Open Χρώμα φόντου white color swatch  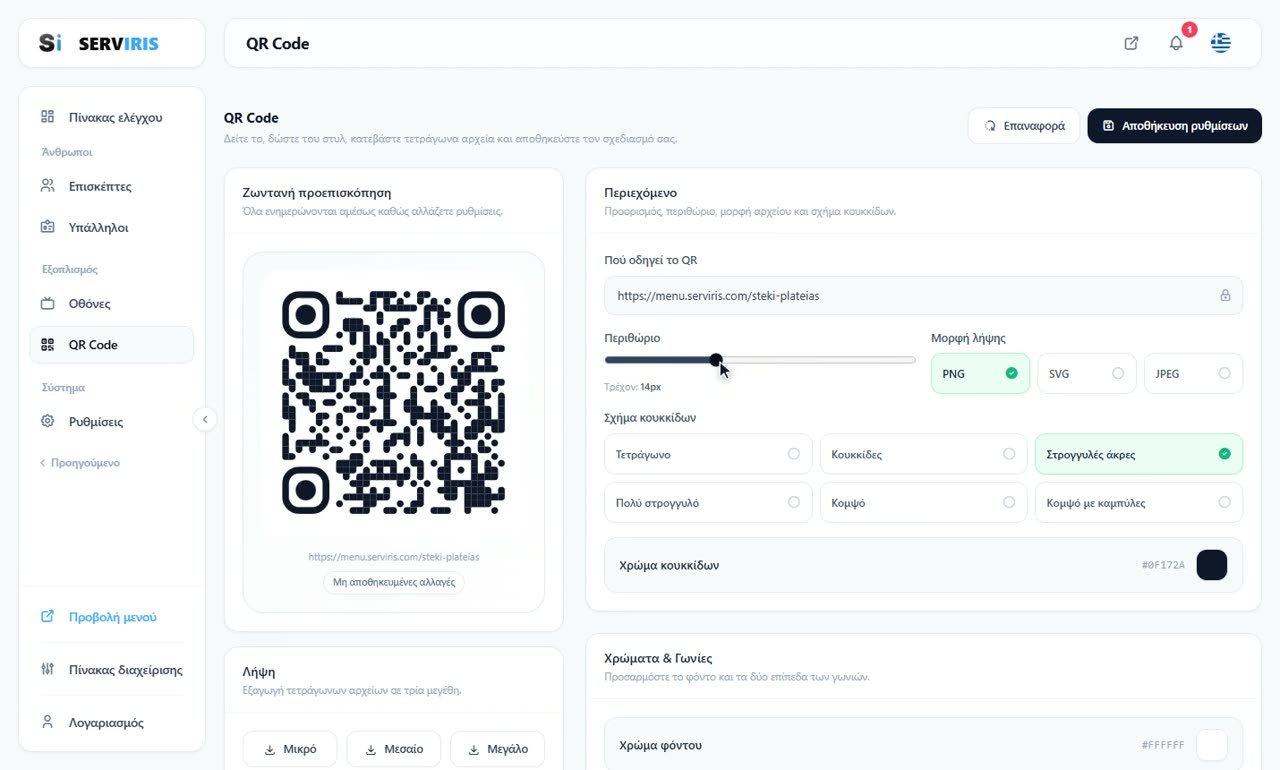click(x=1212, y=745)
